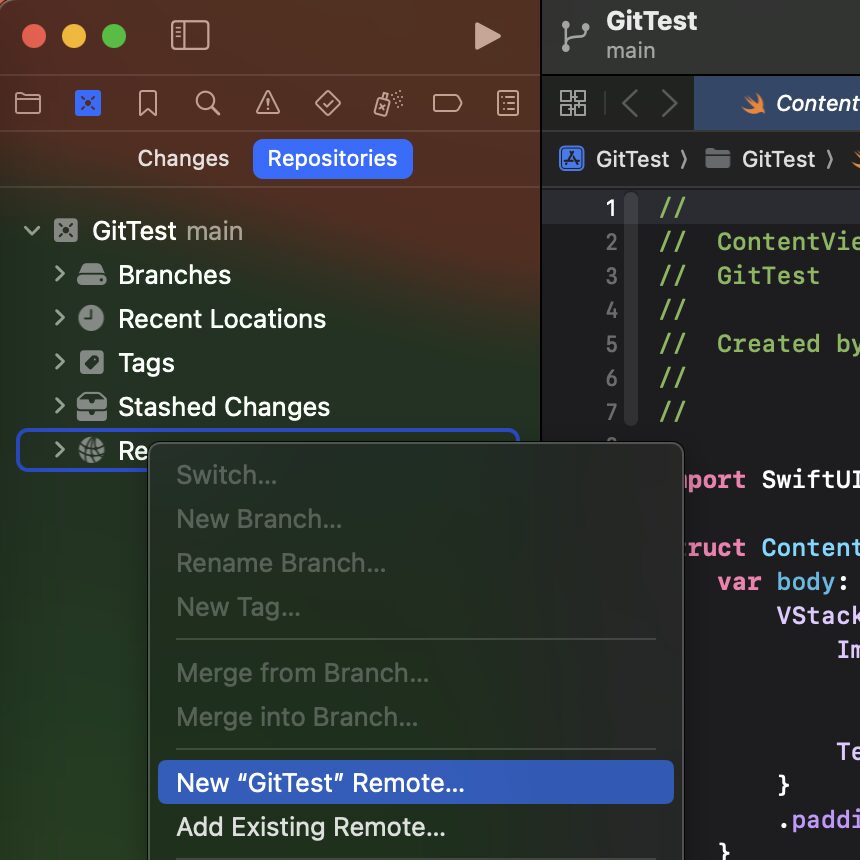The image size is (860, 860).
Task: Select the Remotes globe icon
Action: click(91, 450)
